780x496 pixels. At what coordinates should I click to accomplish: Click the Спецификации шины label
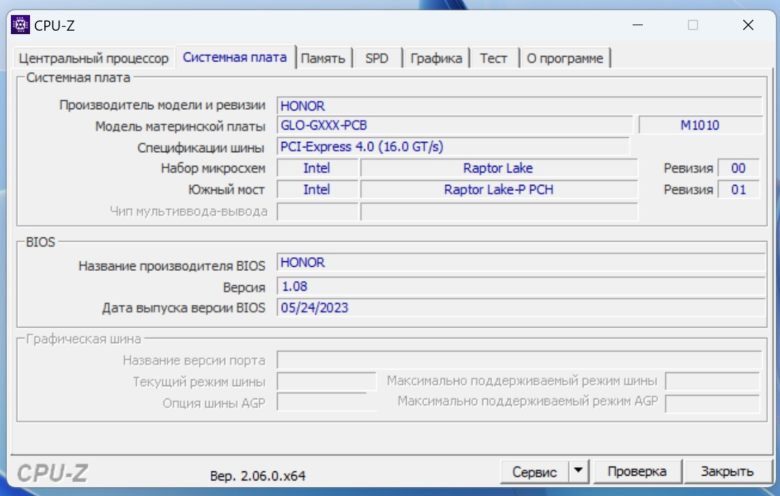[200, 148]
